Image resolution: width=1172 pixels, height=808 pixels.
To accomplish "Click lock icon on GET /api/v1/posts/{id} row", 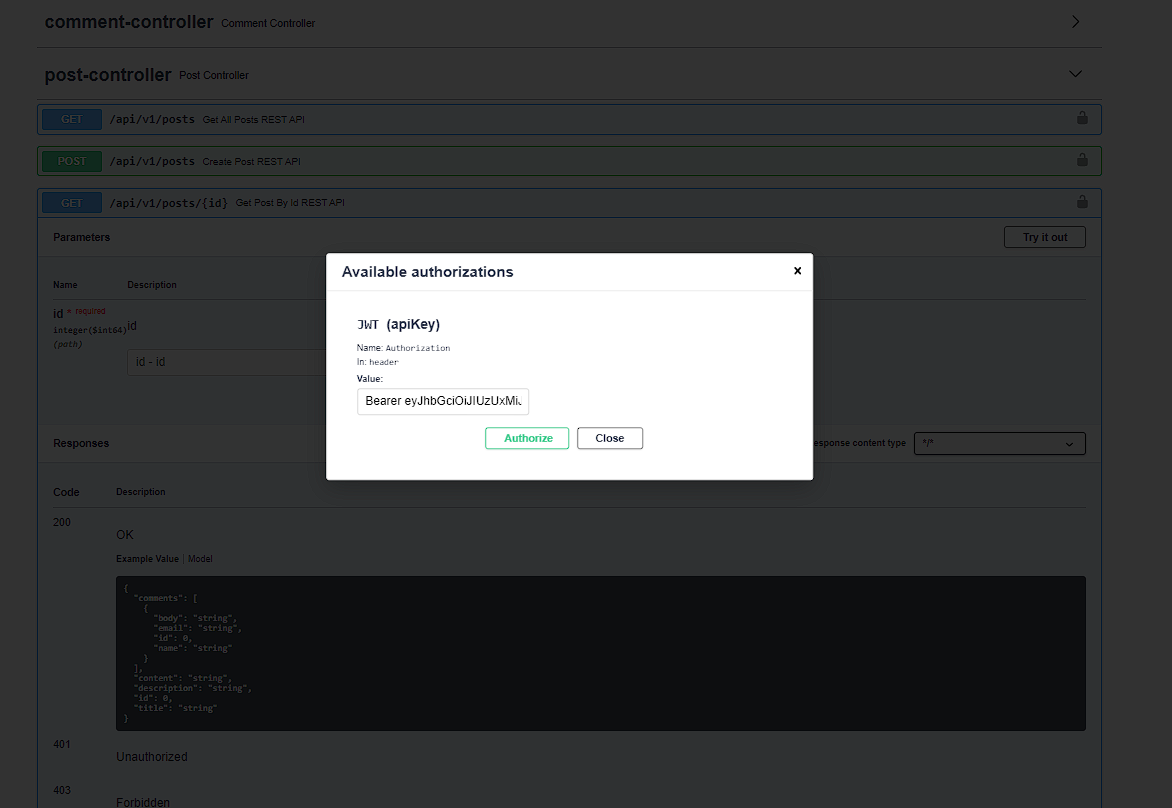I will coord(1082,202).
